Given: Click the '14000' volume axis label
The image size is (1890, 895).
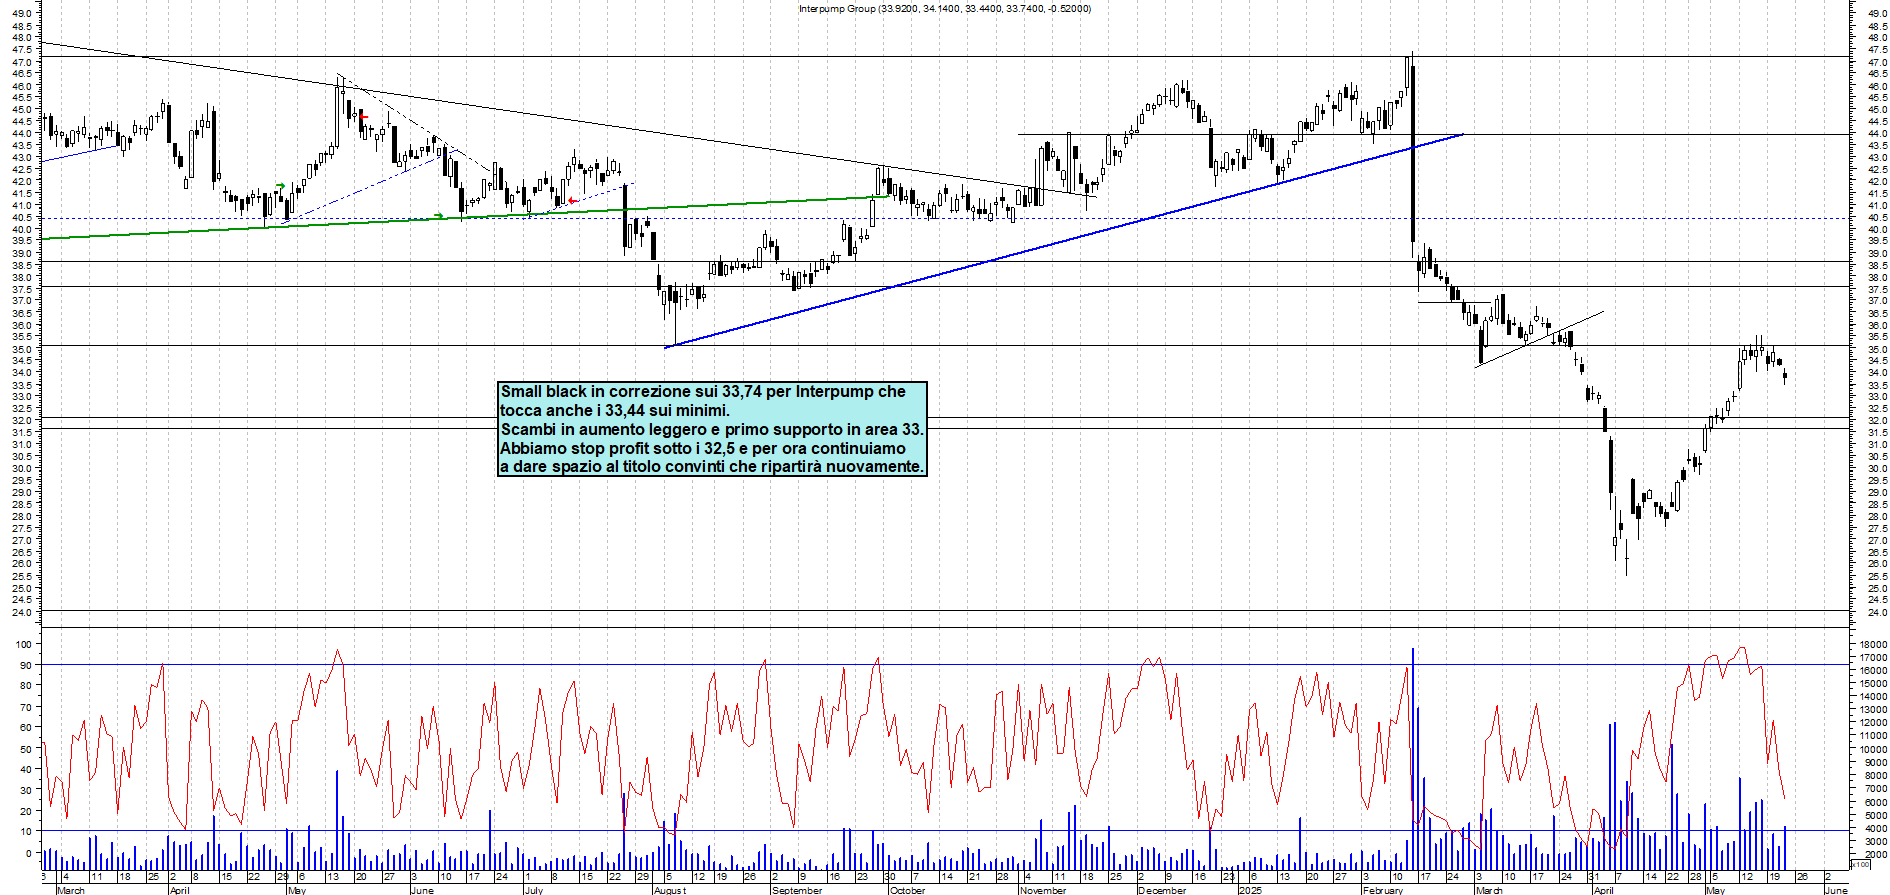Looking at the screenshot, I should 1873,698.
